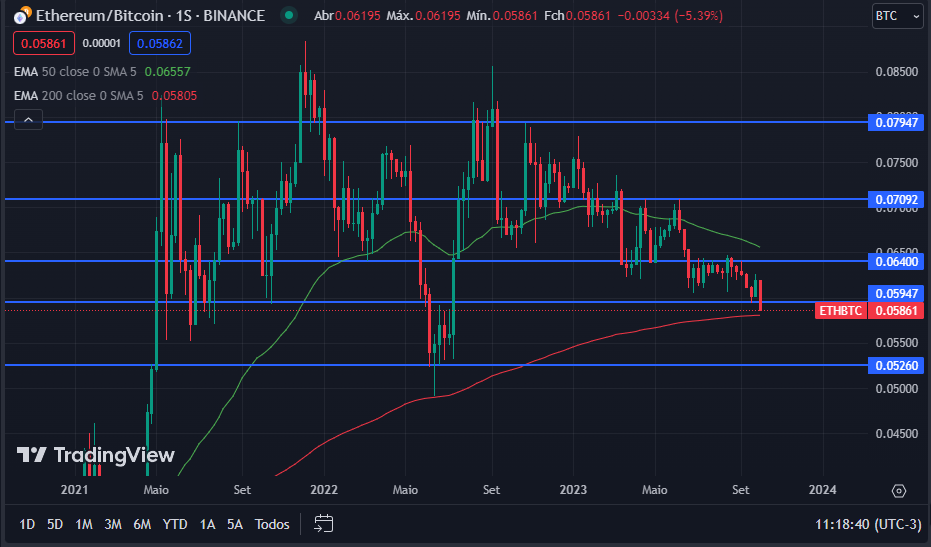Click the Ethereum/Bitcoin symbol logo icon

23,15
